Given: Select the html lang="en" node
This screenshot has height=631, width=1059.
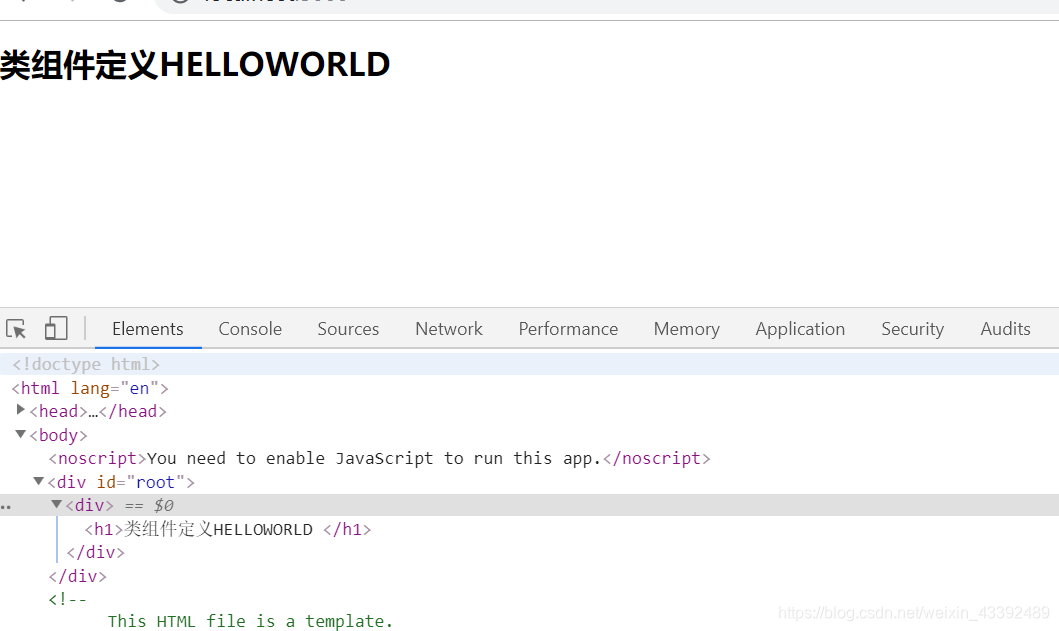Looking at the screenshot, I should coord(90,388).
